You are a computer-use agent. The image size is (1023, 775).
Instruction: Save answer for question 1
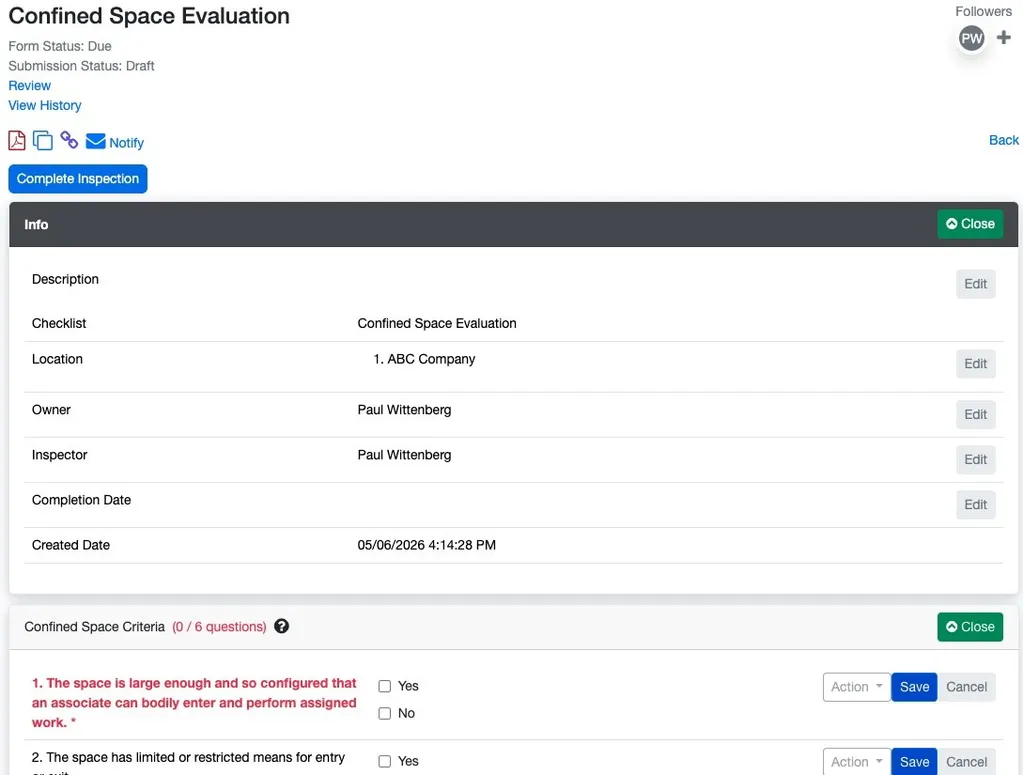click(x=914, y=687)
